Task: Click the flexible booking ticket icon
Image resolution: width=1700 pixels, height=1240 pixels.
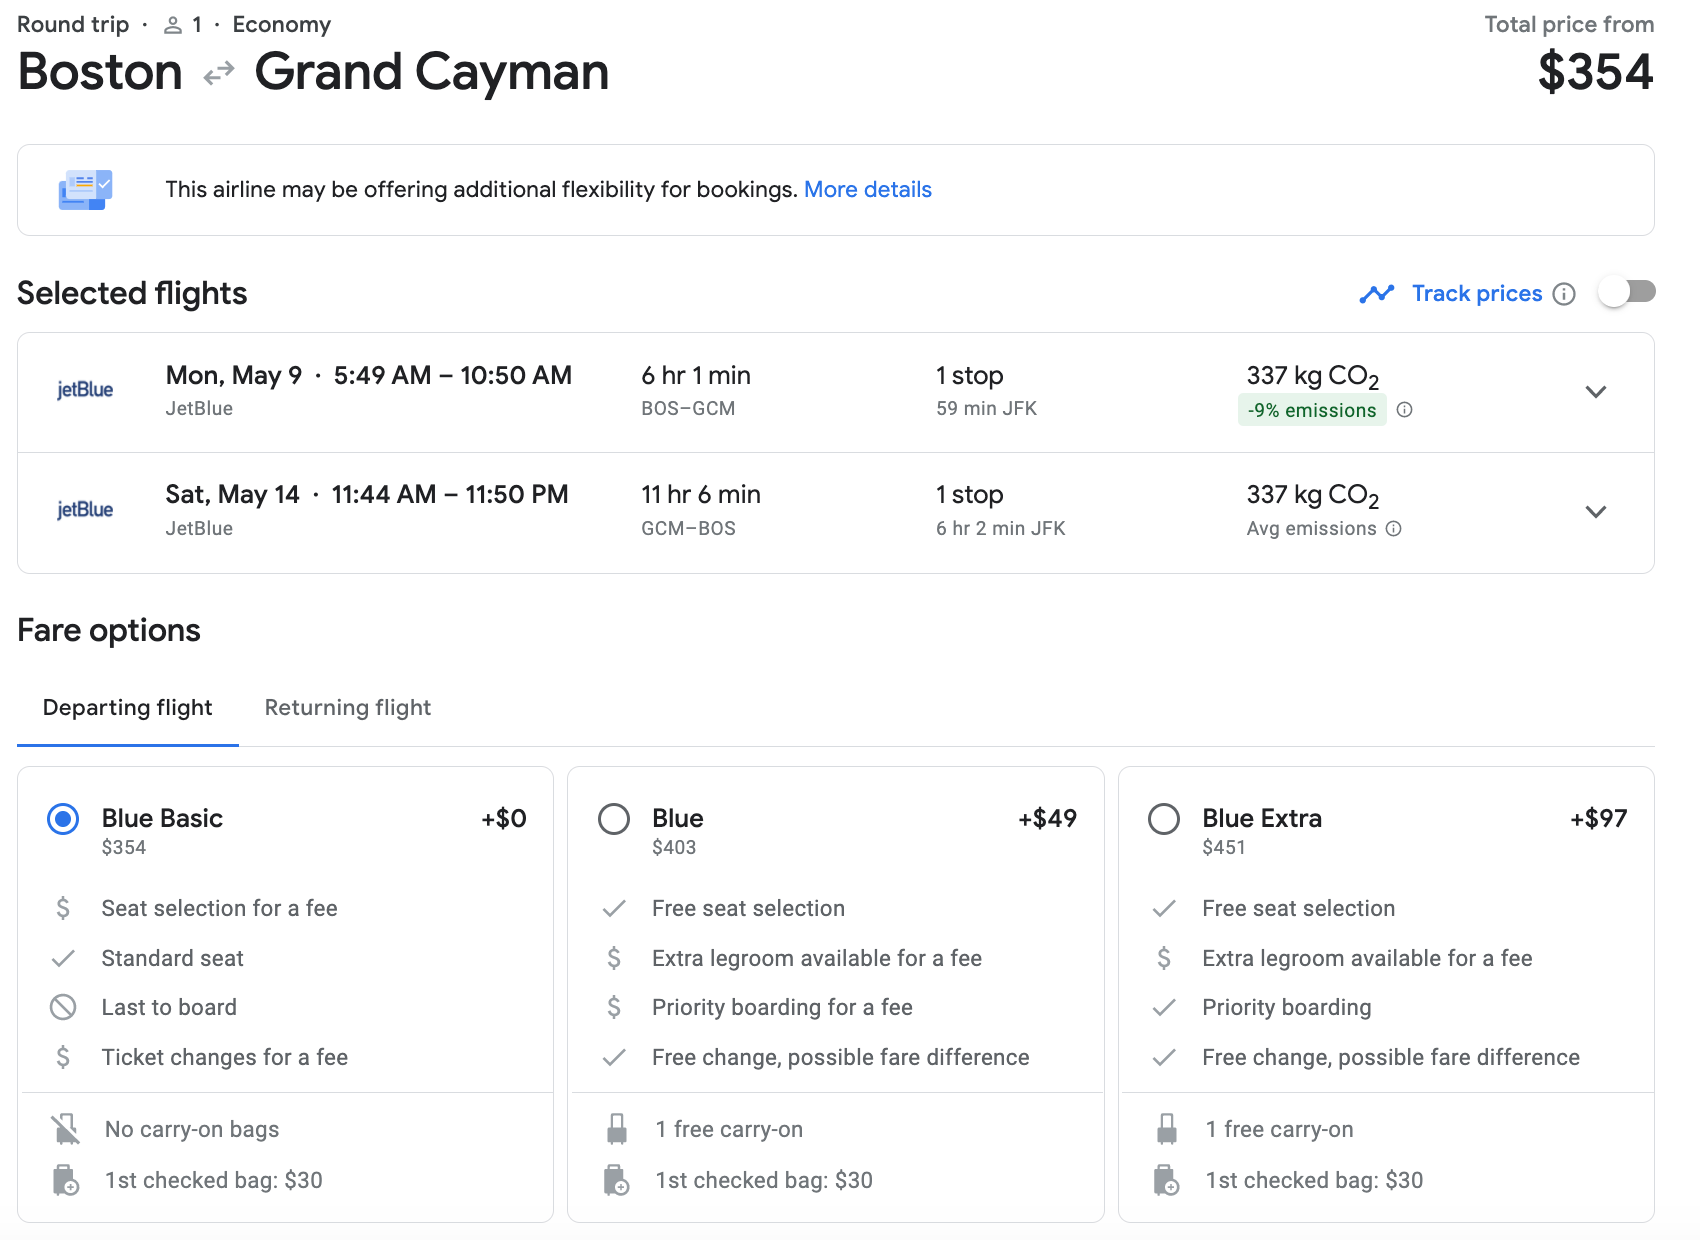Action: click(85, 190)
